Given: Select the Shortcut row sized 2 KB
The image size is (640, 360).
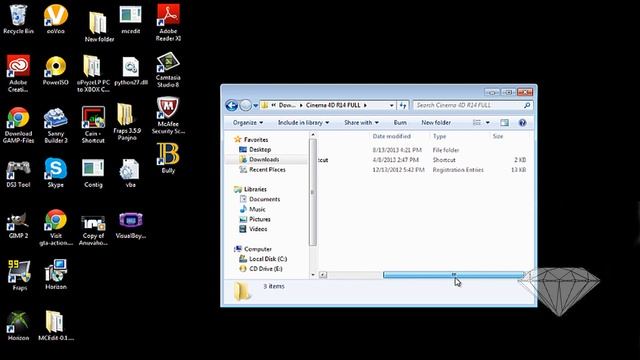Looking at the screenshot, I should pos(423,160).
